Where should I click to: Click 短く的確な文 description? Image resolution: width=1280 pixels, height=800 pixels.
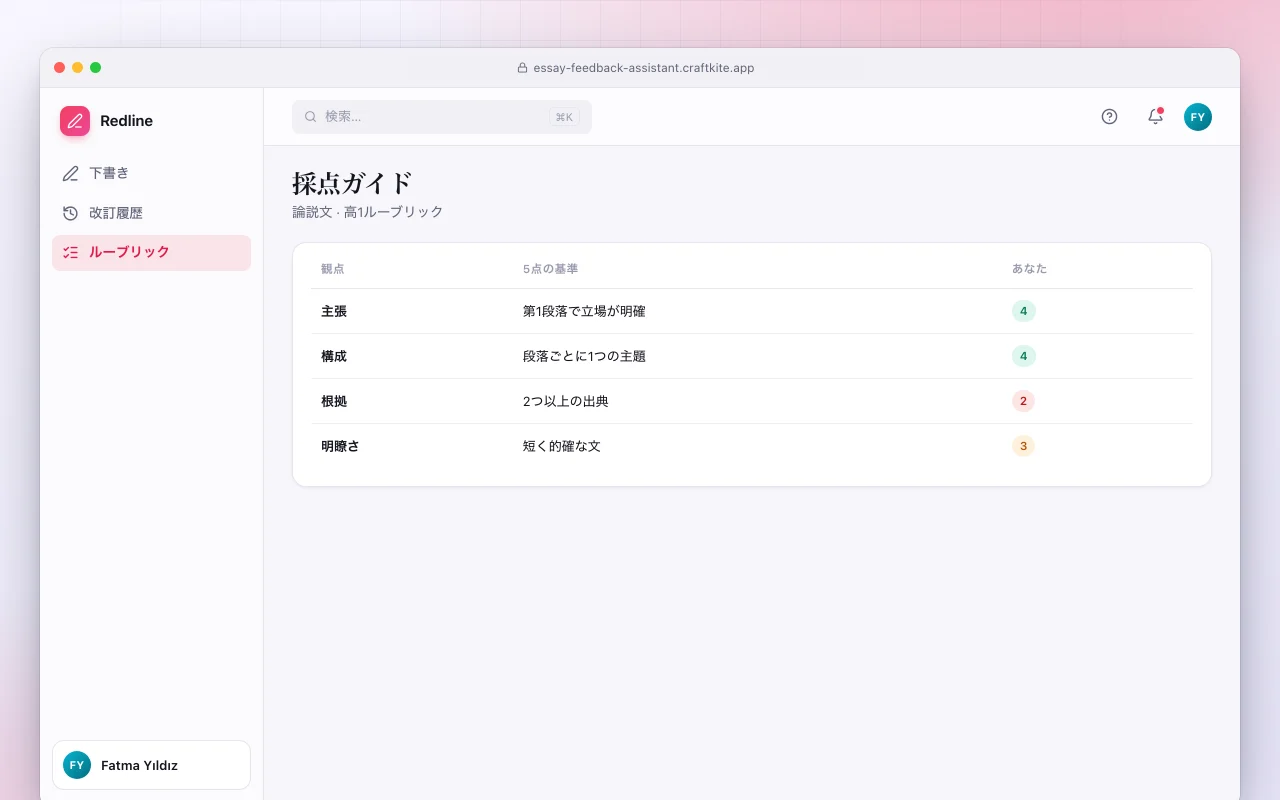click(562, 446)
